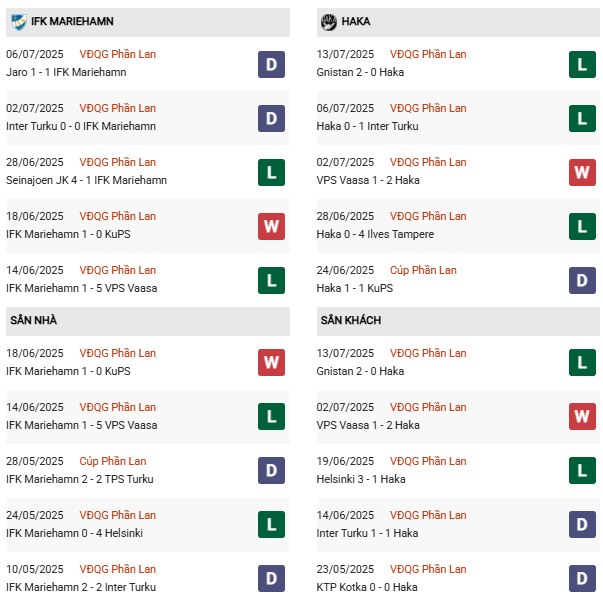Click the D badge for Haka 1 - 1 KuPS

tap(583, 280)
